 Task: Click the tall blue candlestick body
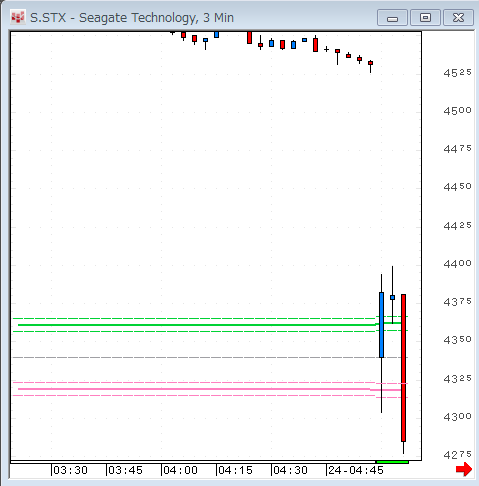point(381,325)
